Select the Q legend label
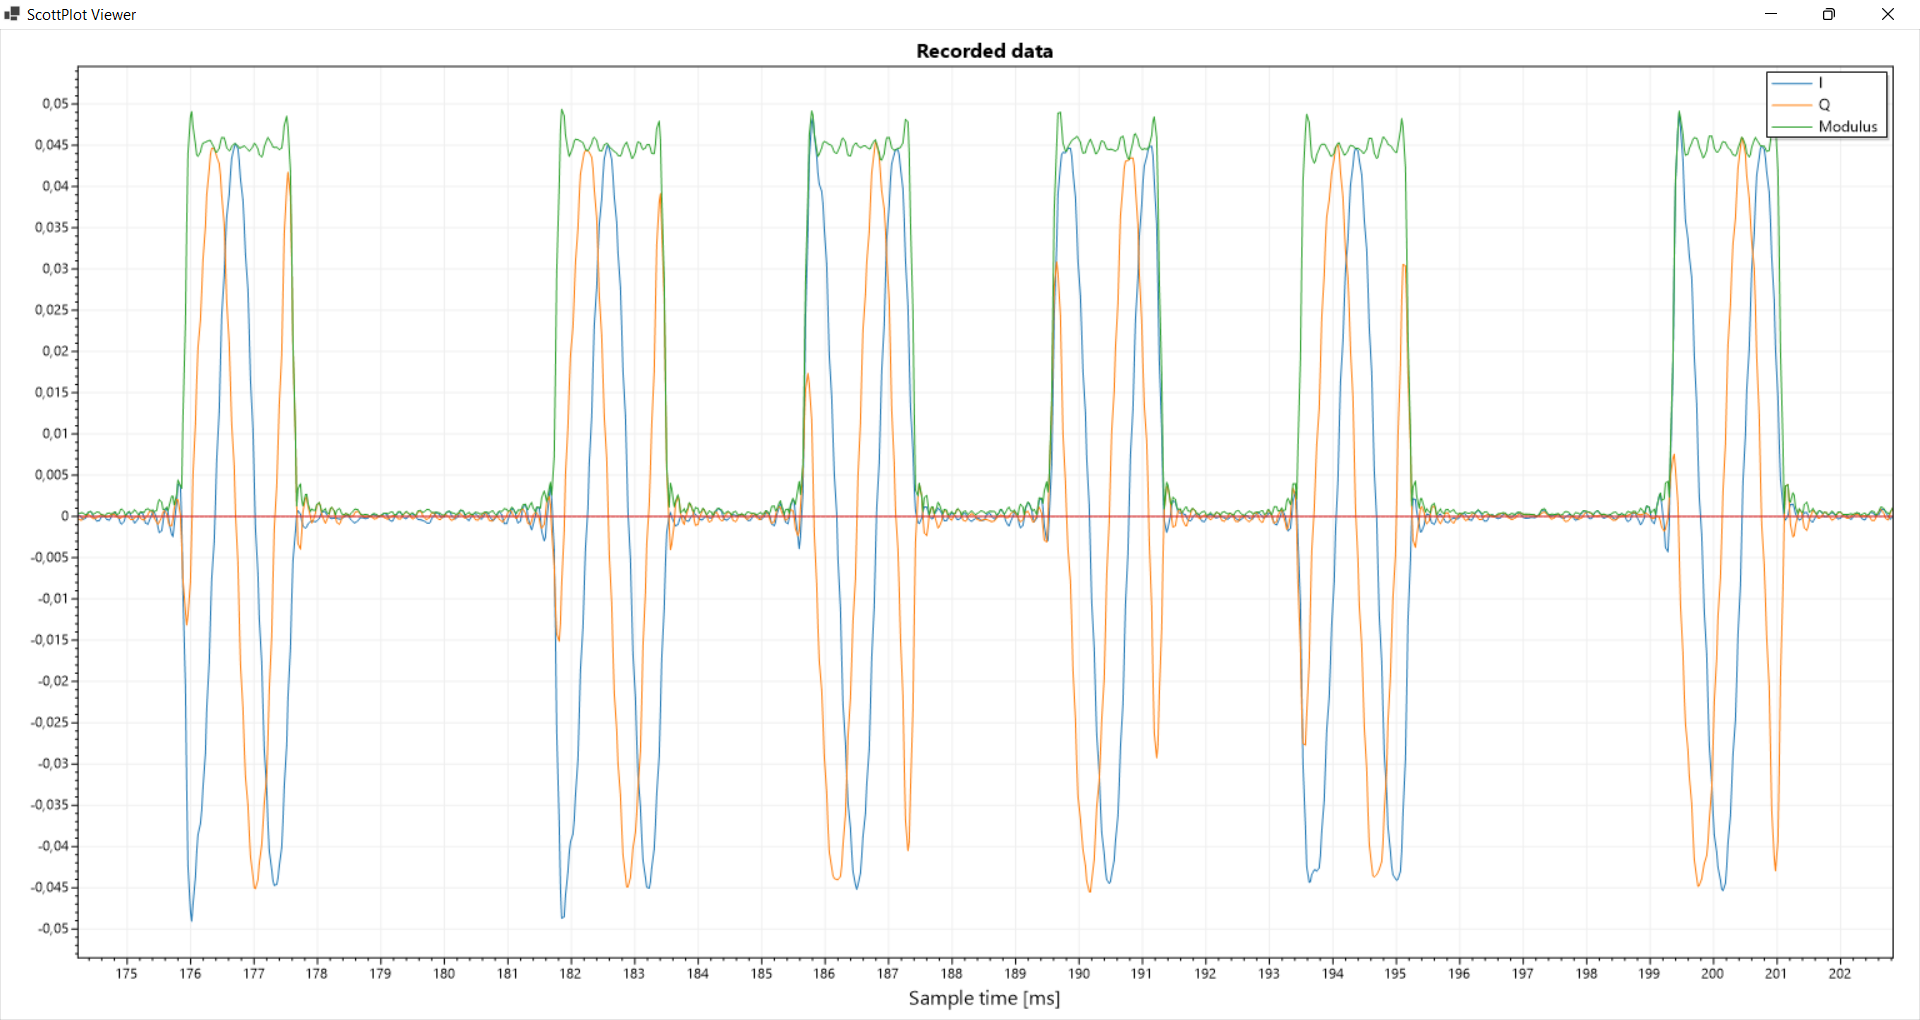This screenshot has height=1020, width=1920. coord(1824,105)
